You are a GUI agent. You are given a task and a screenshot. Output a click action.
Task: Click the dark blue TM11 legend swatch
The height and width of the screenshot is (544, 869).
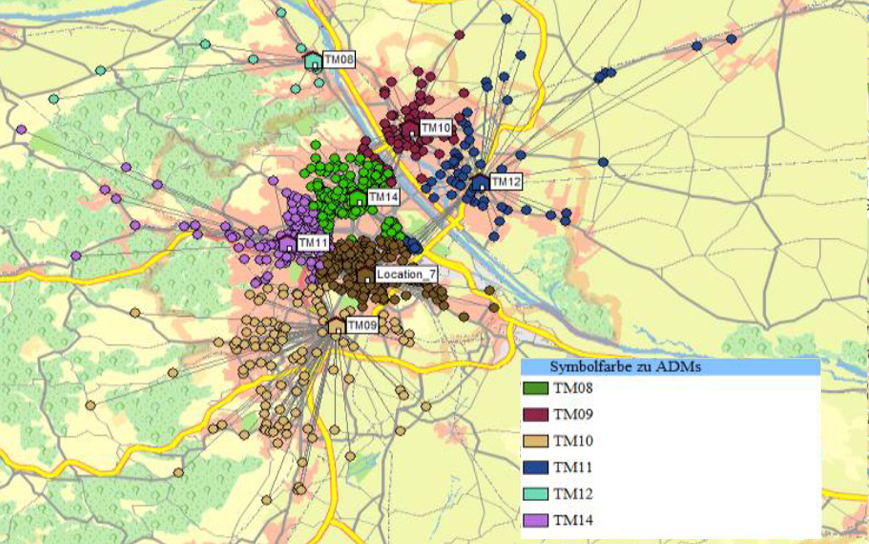coord(536,468)
